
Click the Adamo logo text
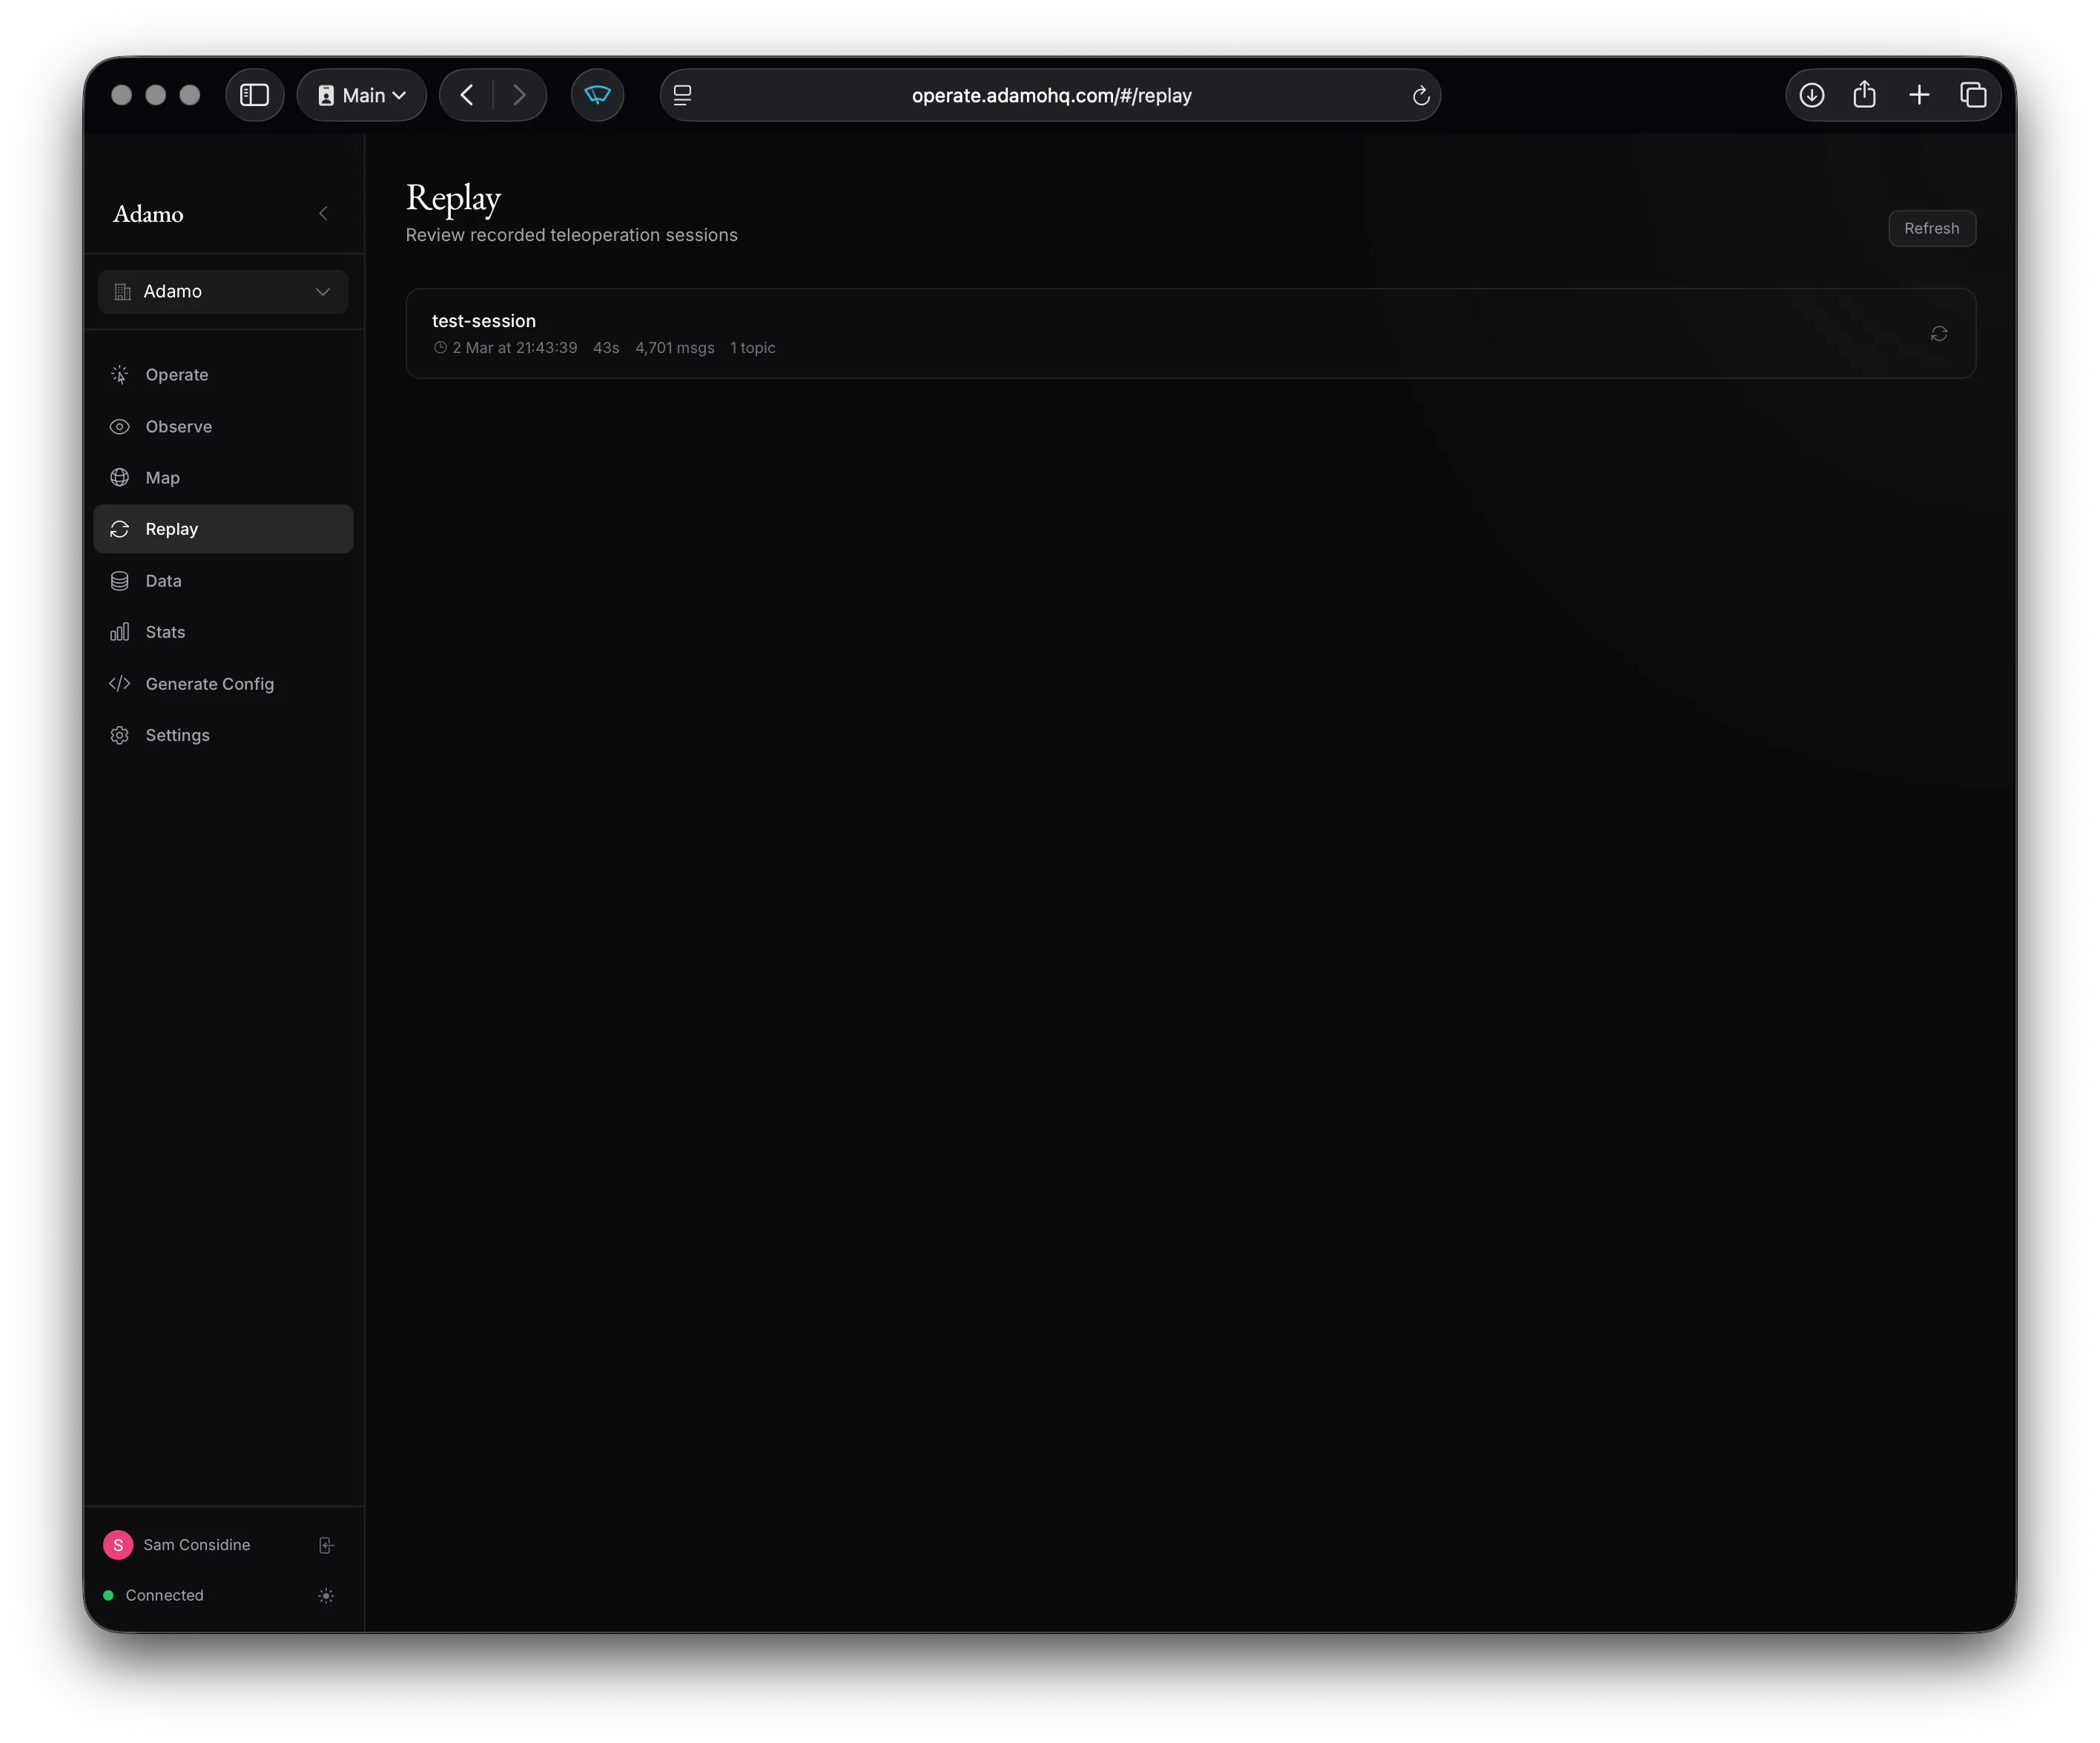148,214
